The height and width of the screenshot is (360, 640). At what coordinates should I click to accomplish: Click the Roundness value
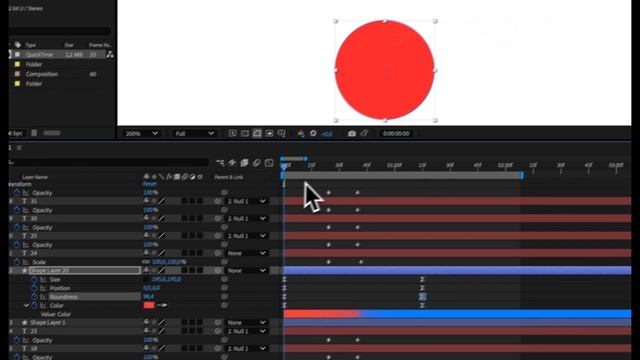point(149,297)
